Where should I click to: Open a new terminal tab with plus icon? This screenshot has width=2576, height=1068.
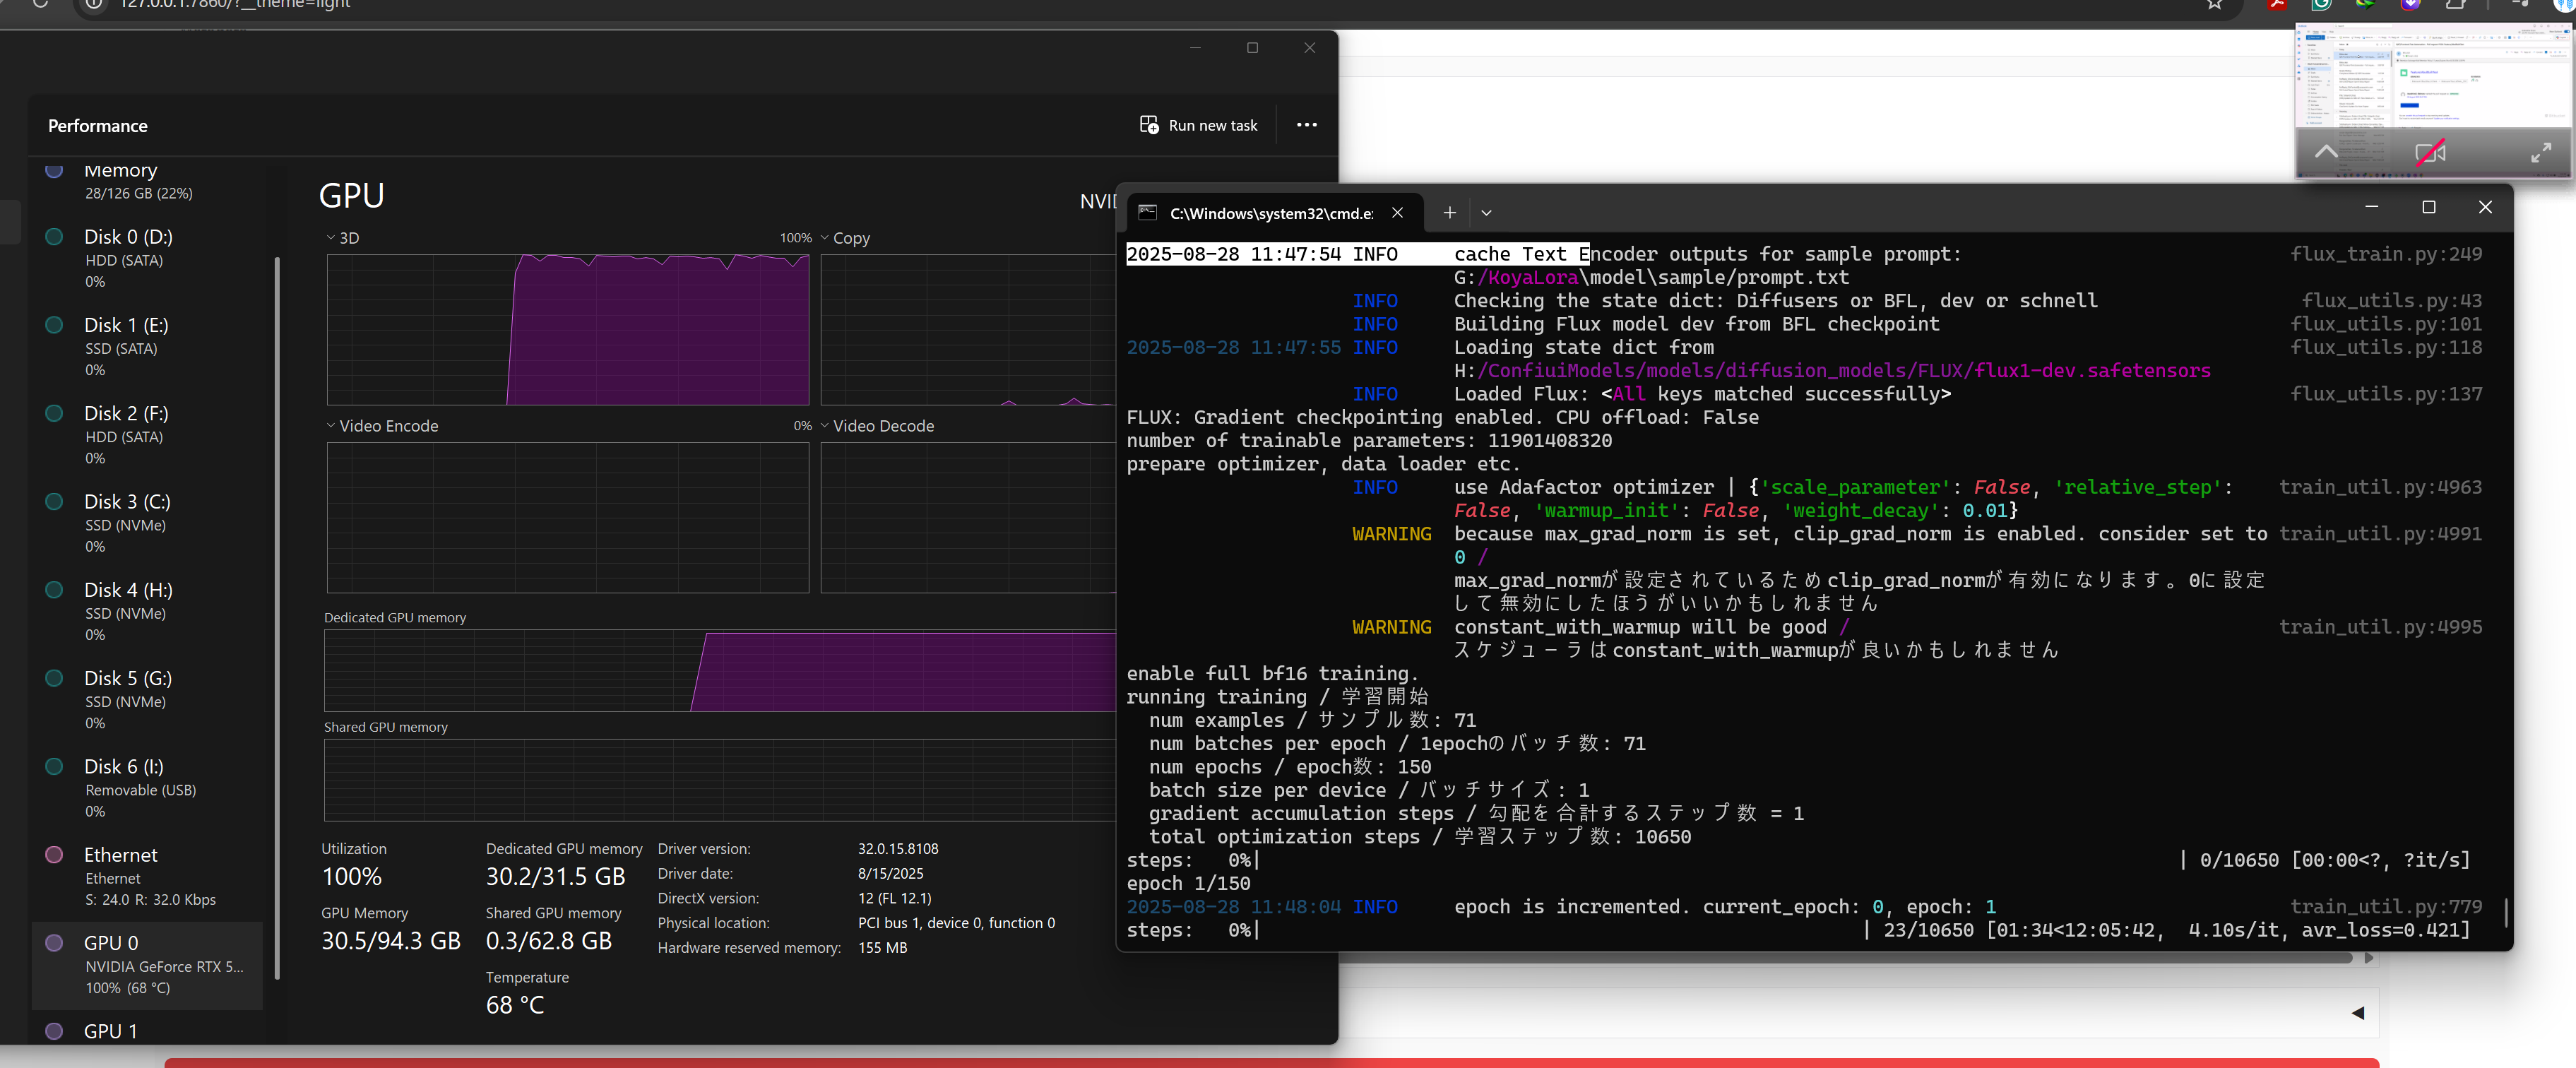point(1449,212)
